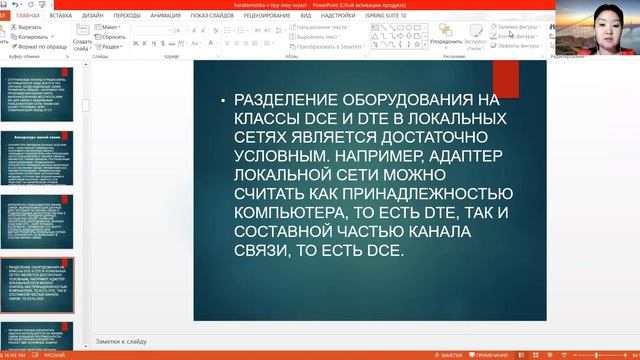Open Макет layout dropdown

point(108,27)
